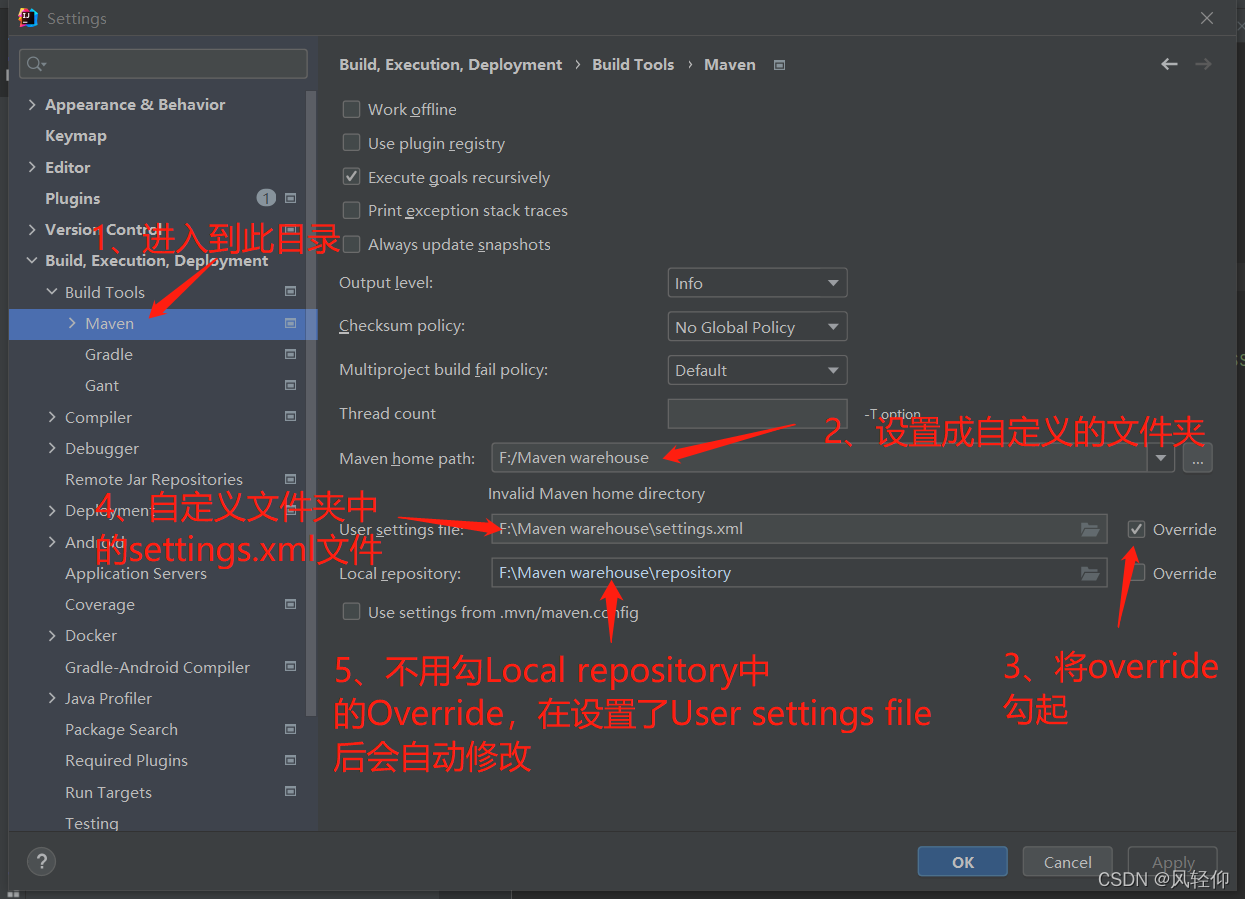This screenshot has height=899, width=1245.
Task: Click the project icon on the Gant row
Action: pyautogui.click(x=291, y=385)
